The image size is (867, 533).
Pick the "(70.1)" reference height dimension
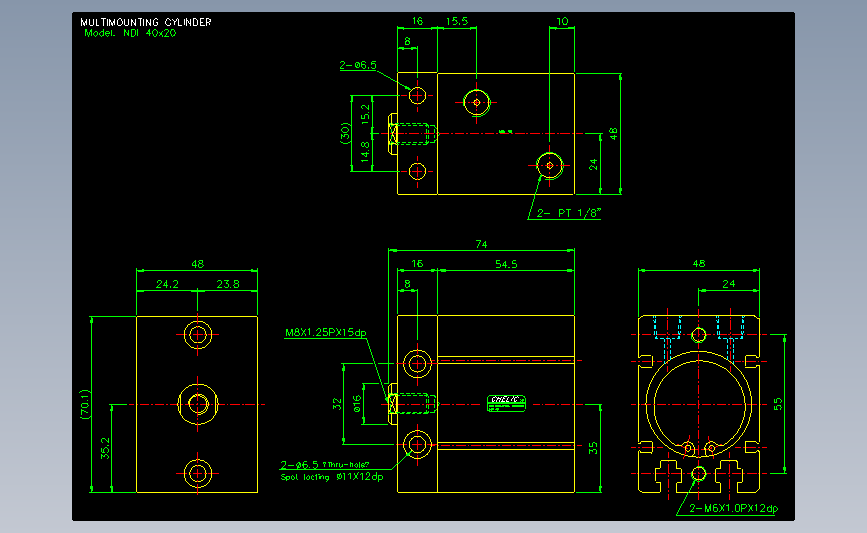click(x=85, y=404)
